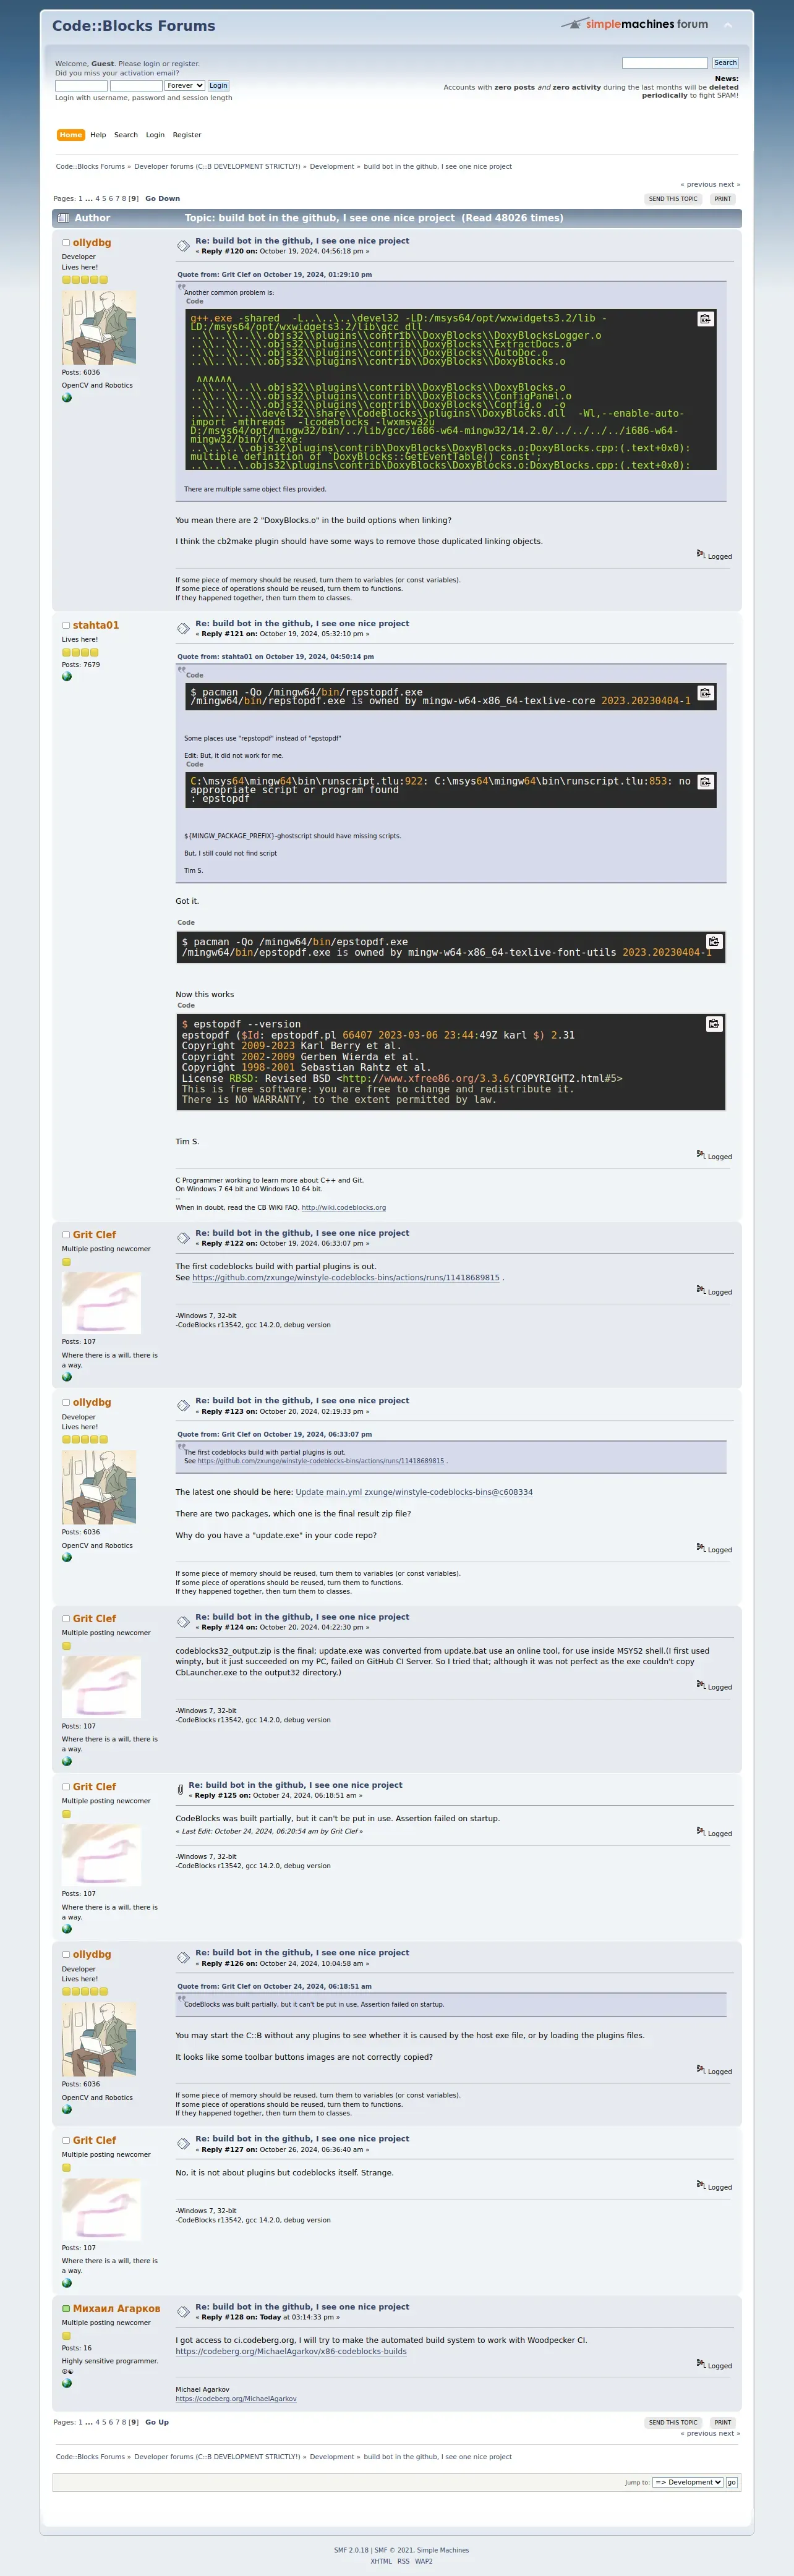Open Developer forums breadcrumb at top
Screen dimensions: 794x2576
click(217, 167)
